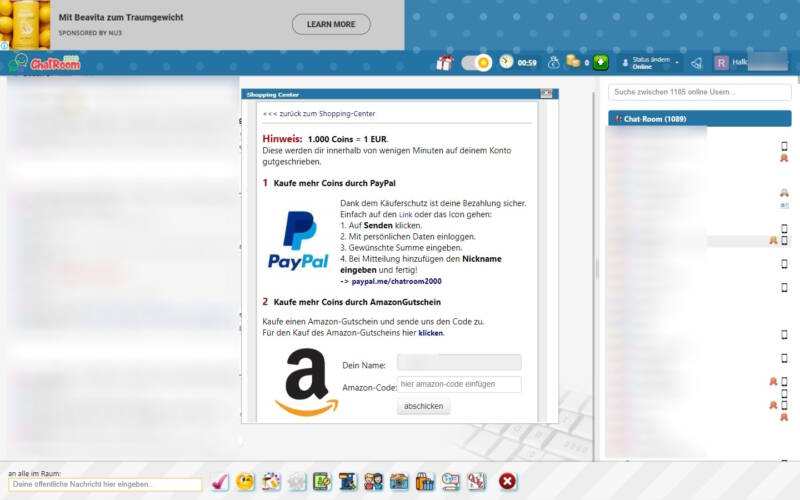Click the 'Link' word in PayPal instructions
This screenshot has width=800, height=500.
(x=405, y=215)
